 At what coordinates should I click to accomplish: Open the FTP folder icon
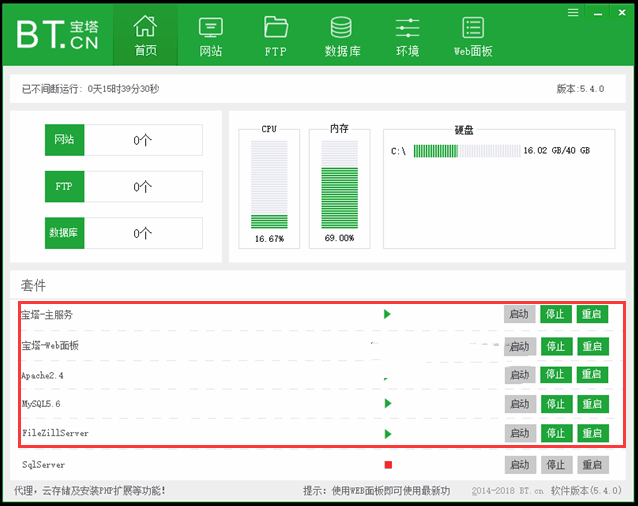[275, 35]
